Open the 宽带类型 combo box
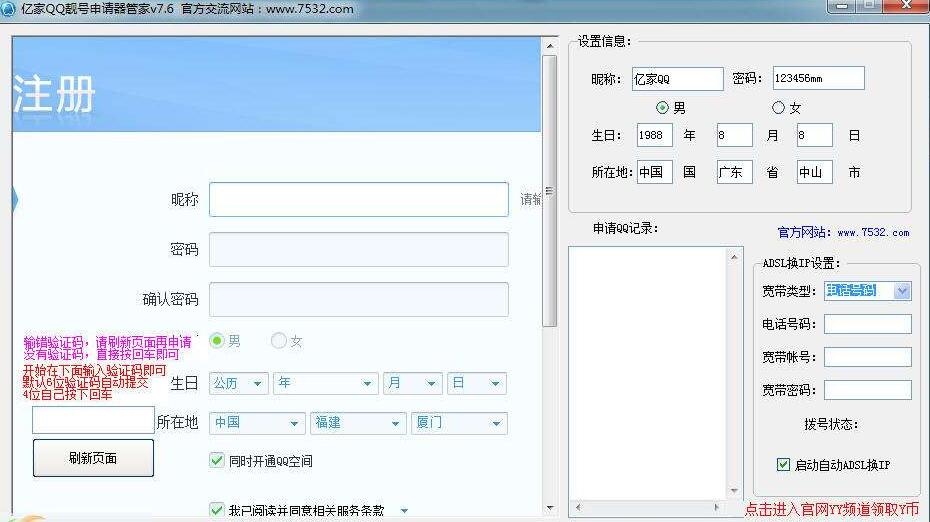Screen dimensions: 930x522 click(867, 291)
